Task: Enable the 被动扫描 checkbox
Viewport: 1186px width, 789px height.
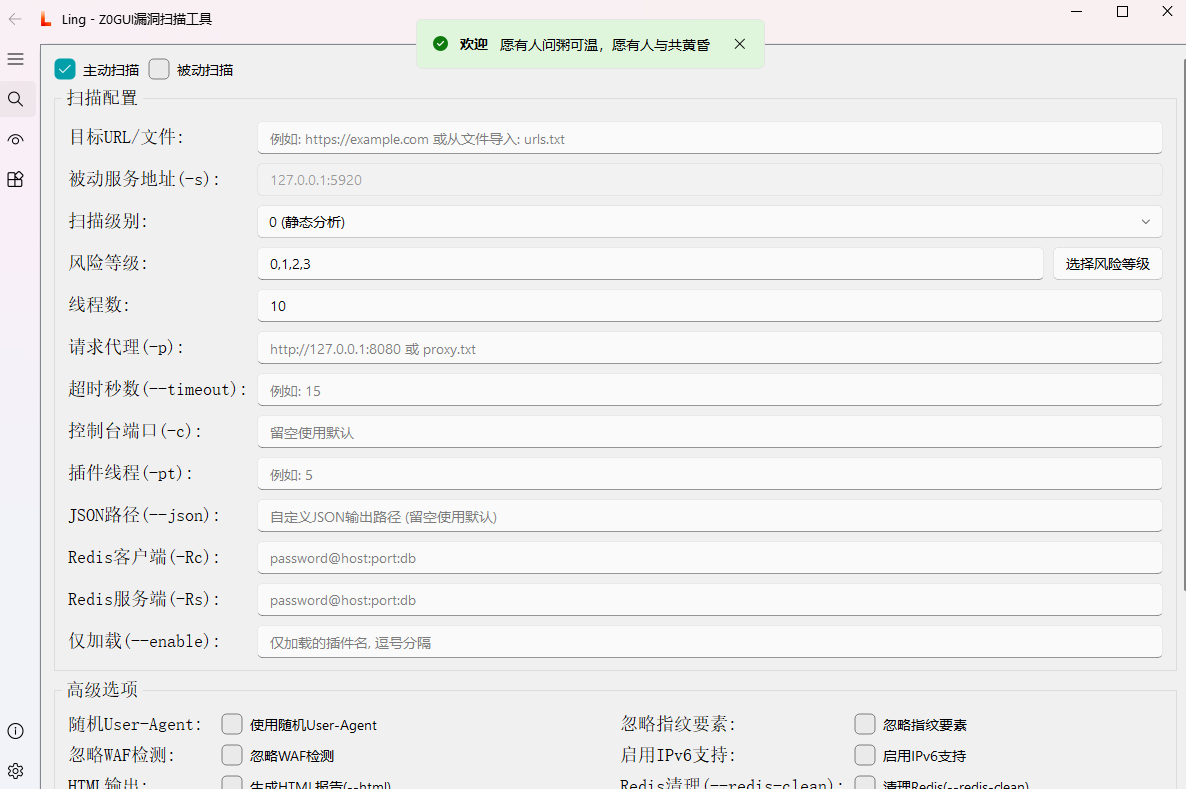Action: pos(159,70)
